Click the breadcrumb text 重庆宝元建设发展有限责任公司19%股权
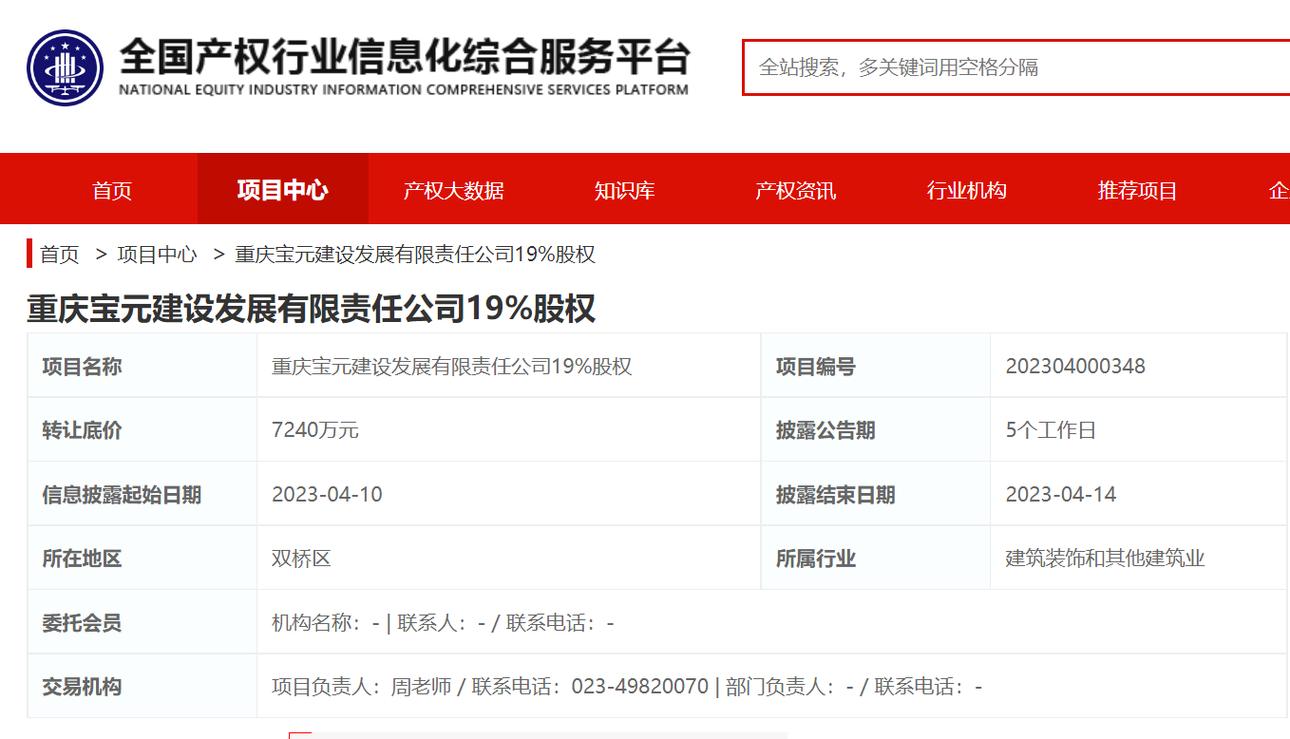The height and width of the screenshot is (739, 1290). point(415,254)
